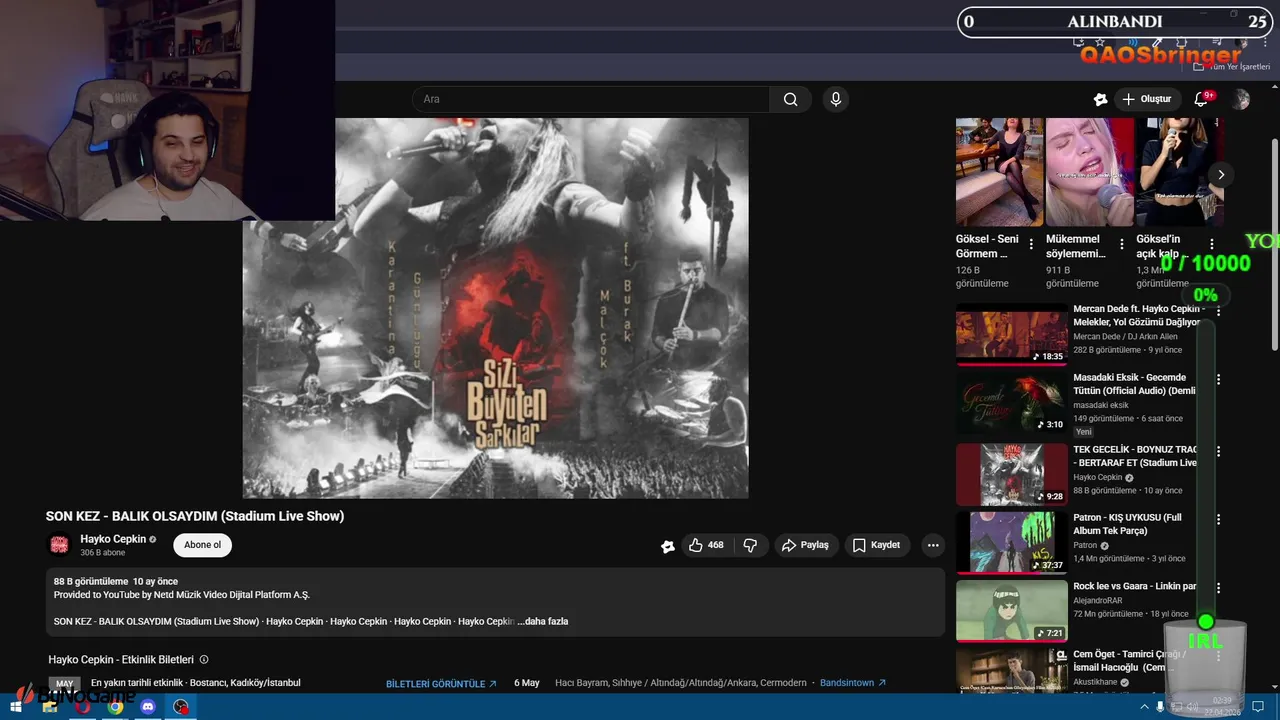Open options menu for TEK GECELİK video
The height and width of the screenshot is (720, 1280).
1218,452
